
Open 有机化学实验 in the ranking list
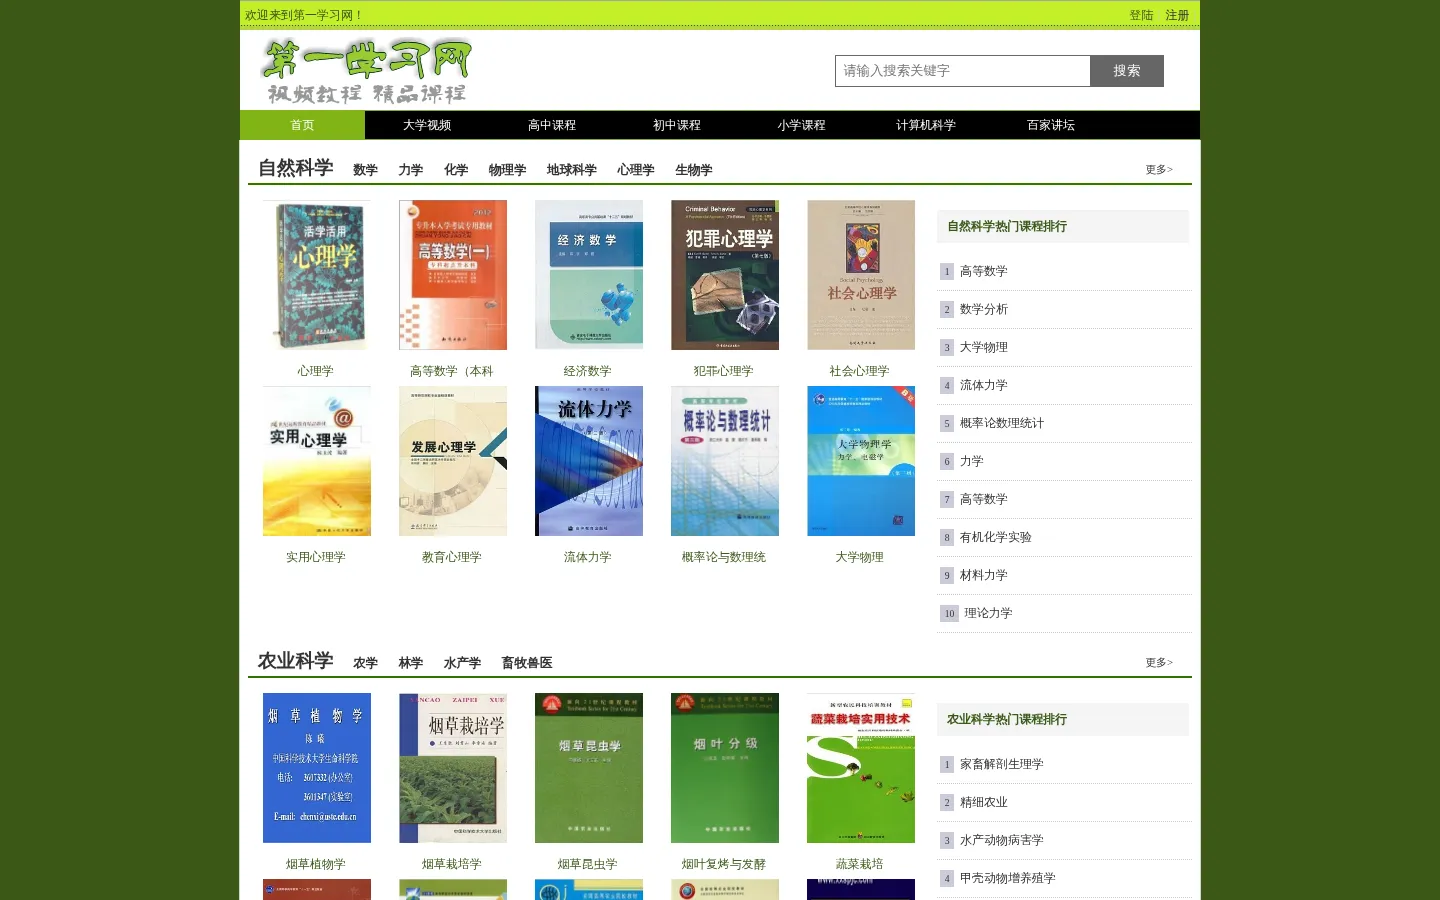coord(996,537)
